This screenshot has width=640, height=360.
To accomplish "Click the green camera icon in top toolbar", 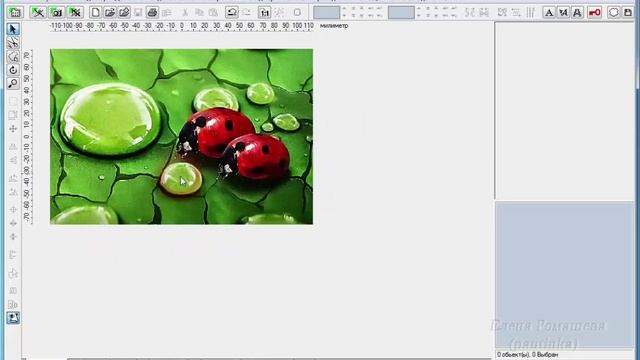I will tap(56, 13).
